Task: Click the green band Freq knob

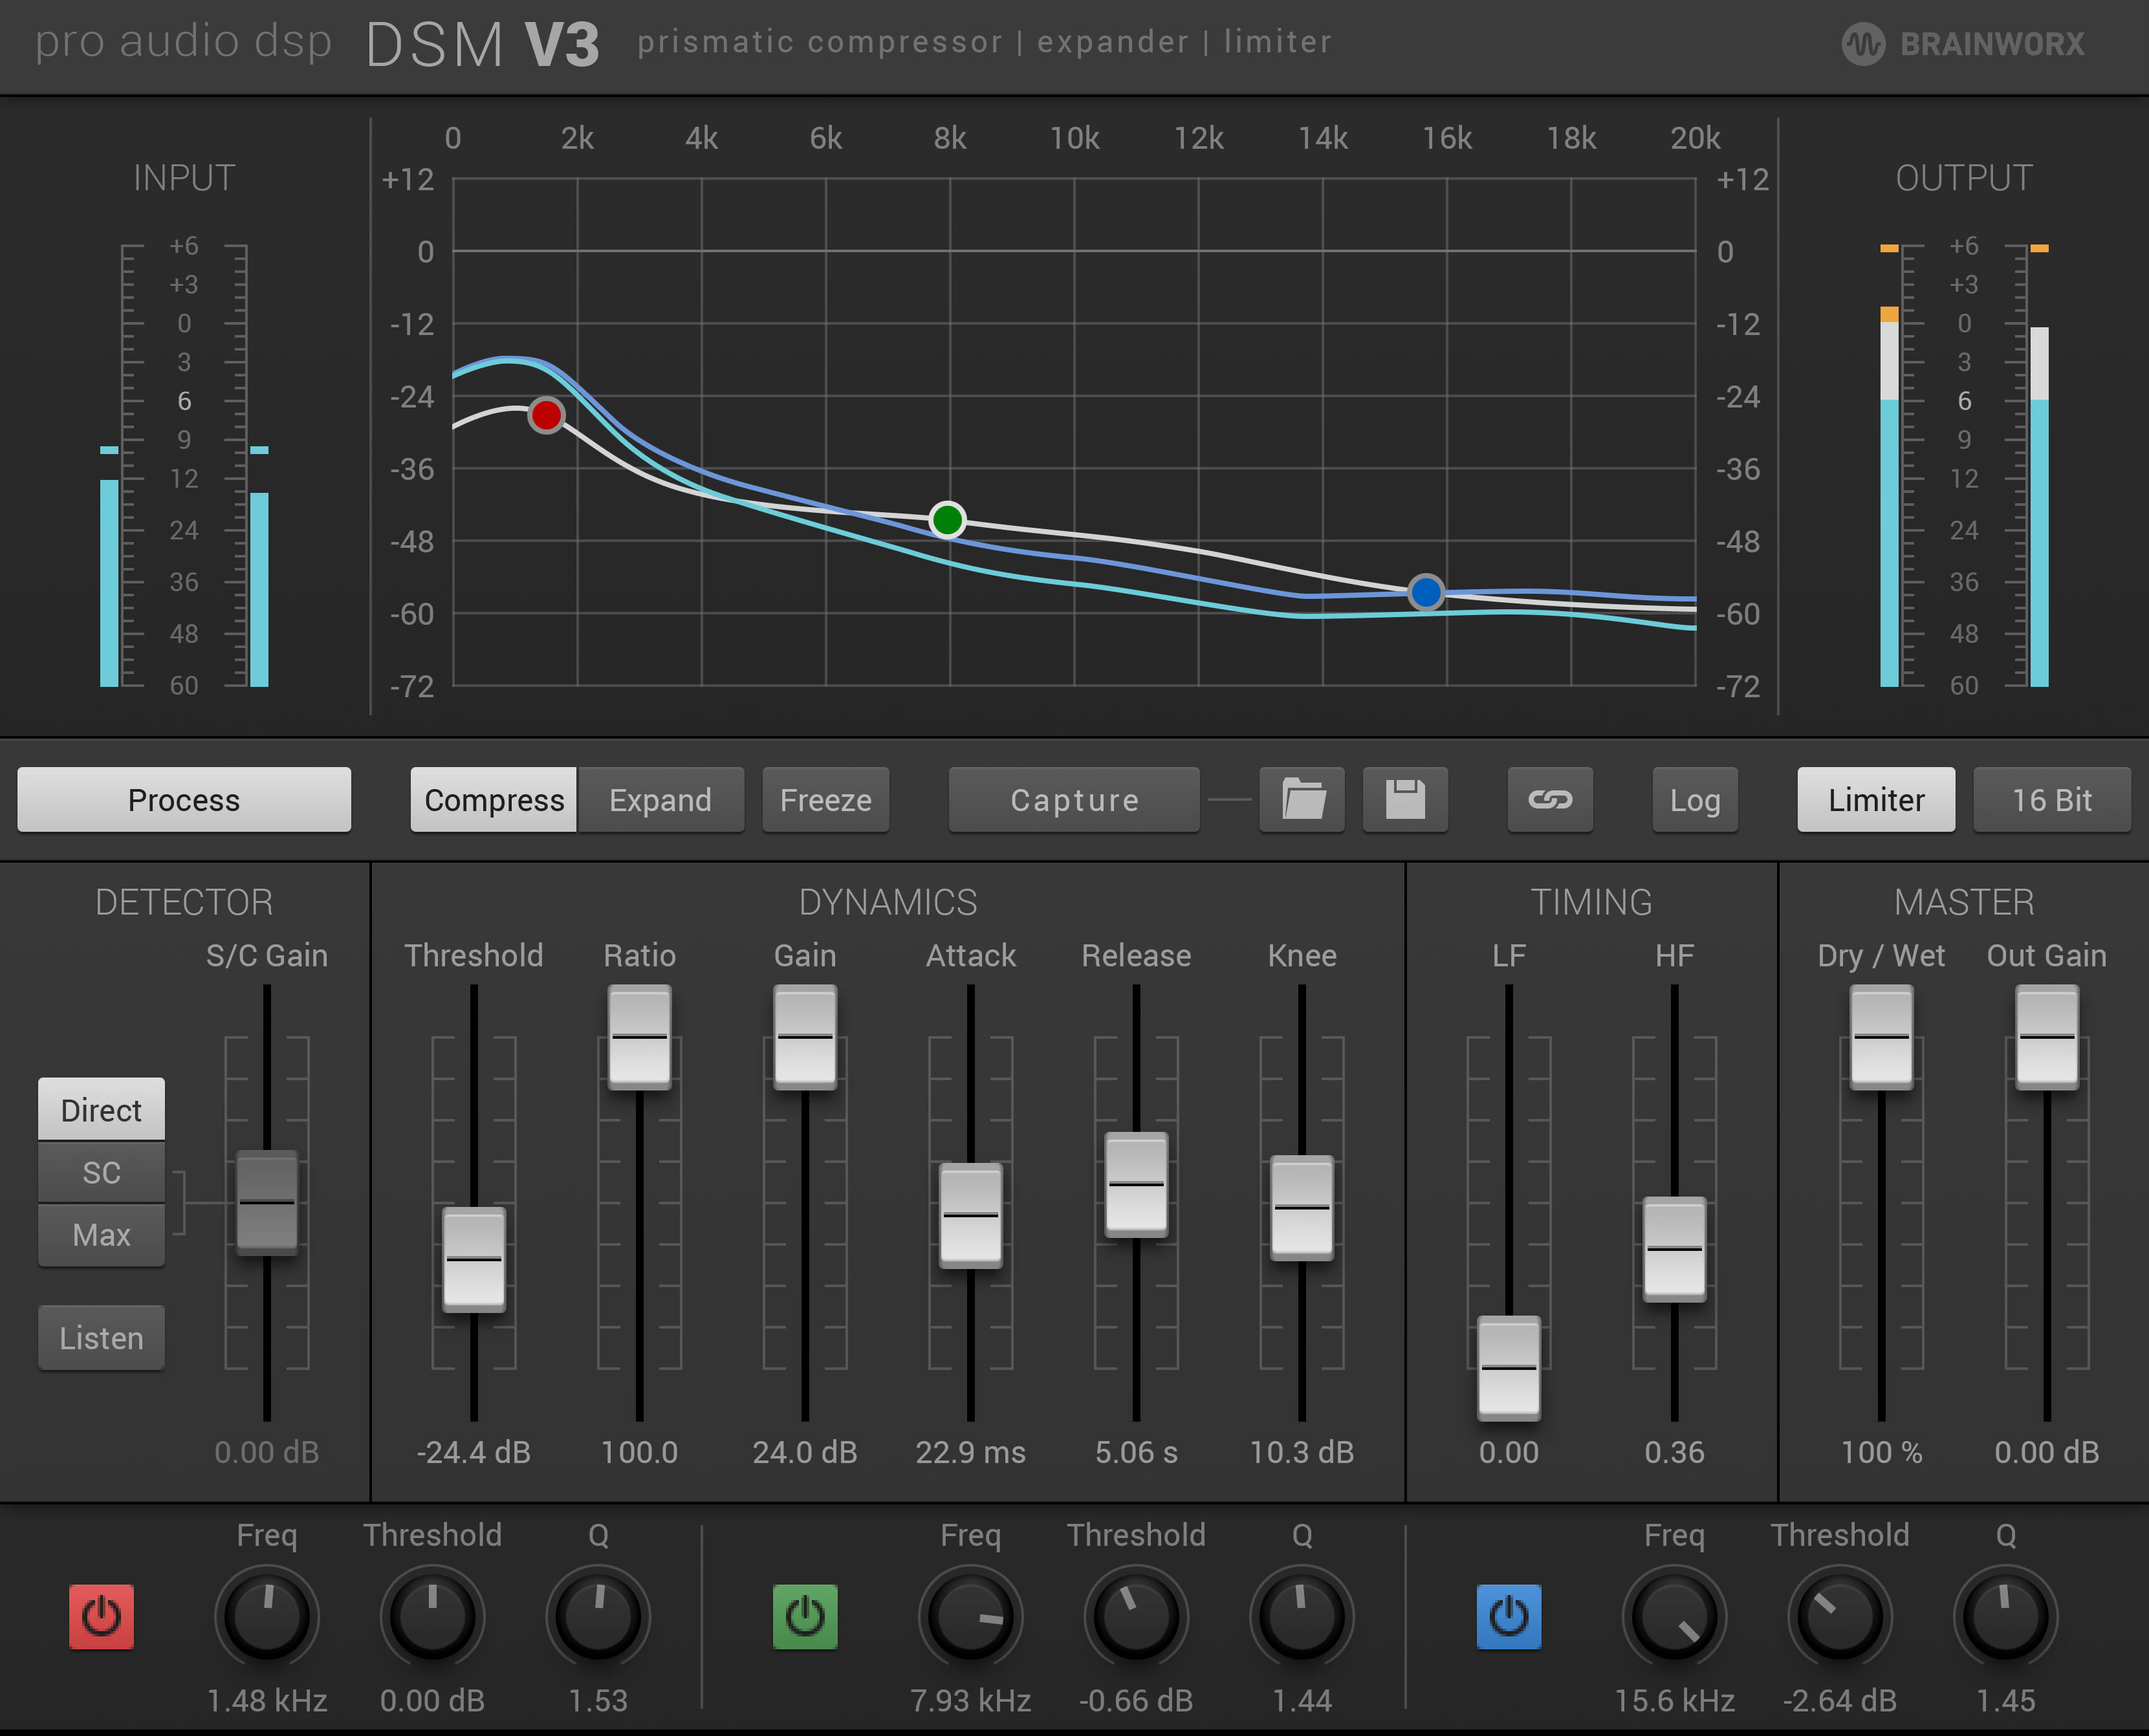Action: (971, 1616)
